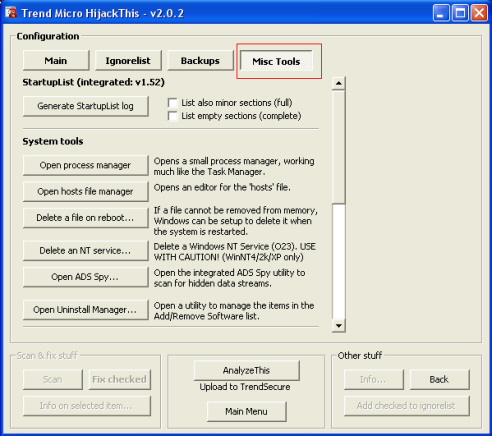The width and height of the screenshot is (492, 436).
Task: Click the vertical scrollbar thumb
Action: (339, 147)
